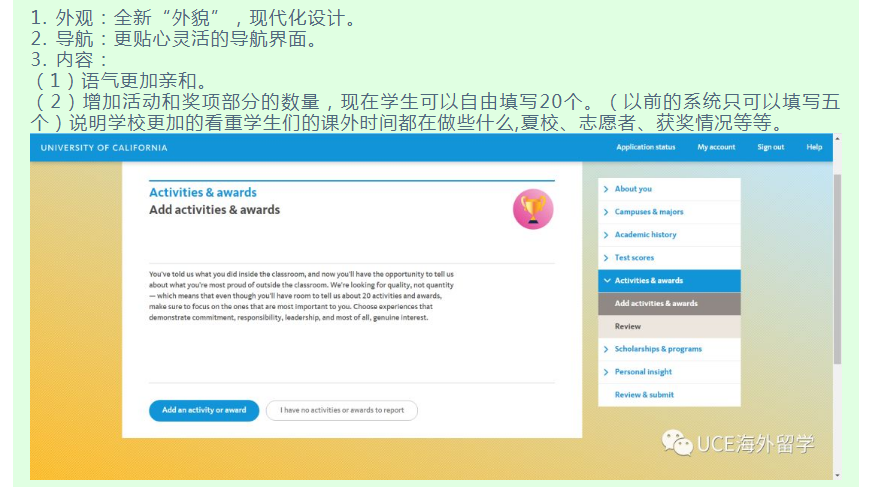The width and height of the screenshot is (871, 487).
Task: Open Help in the top navigation
Action: (814, 147)
